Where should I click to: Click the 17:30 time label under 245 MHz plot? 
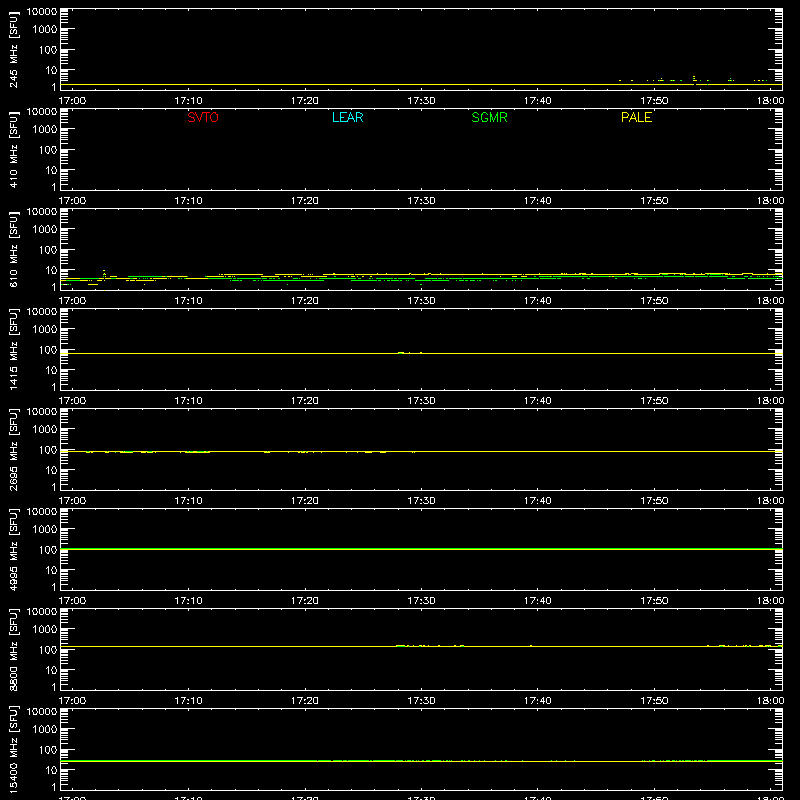click(x=421, y=101)
